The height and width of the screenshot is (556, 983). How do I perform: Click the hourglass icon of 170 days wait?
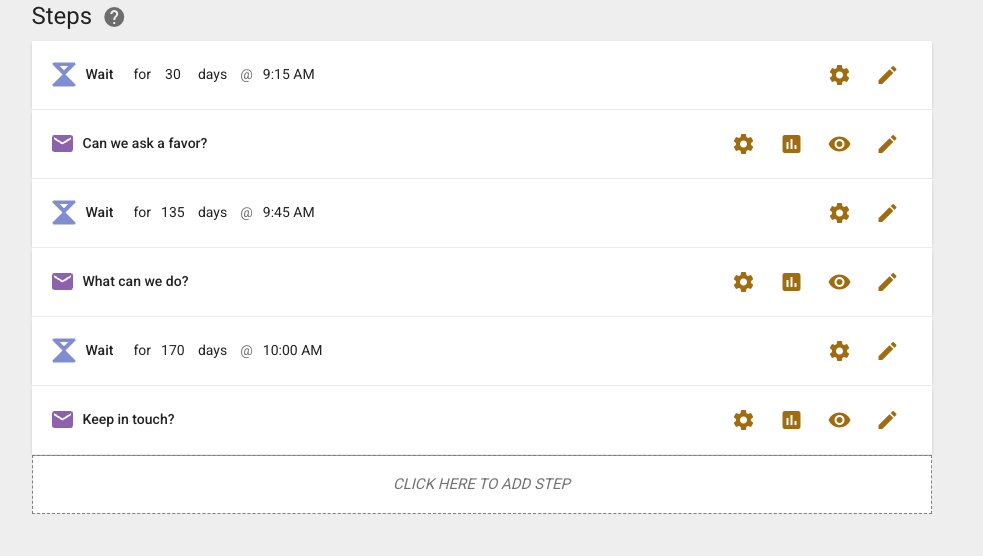pos(64,351)
